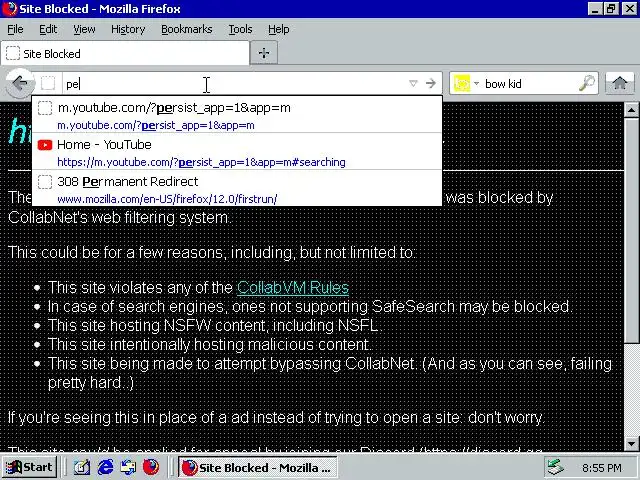
Task: Close the Firefox window
Action: point(630,9)
